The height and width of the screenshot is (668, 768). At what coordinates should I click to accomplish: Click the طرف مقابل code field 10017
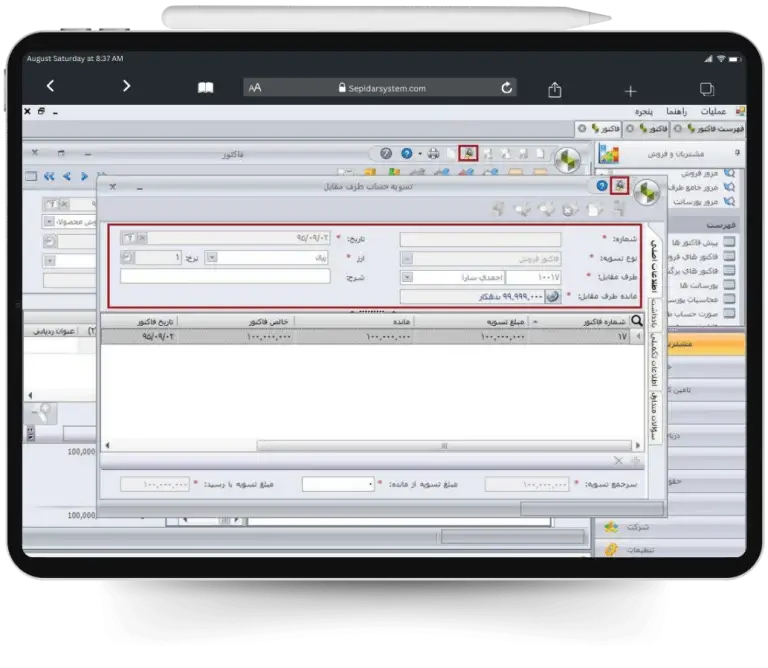coord(533,277)
